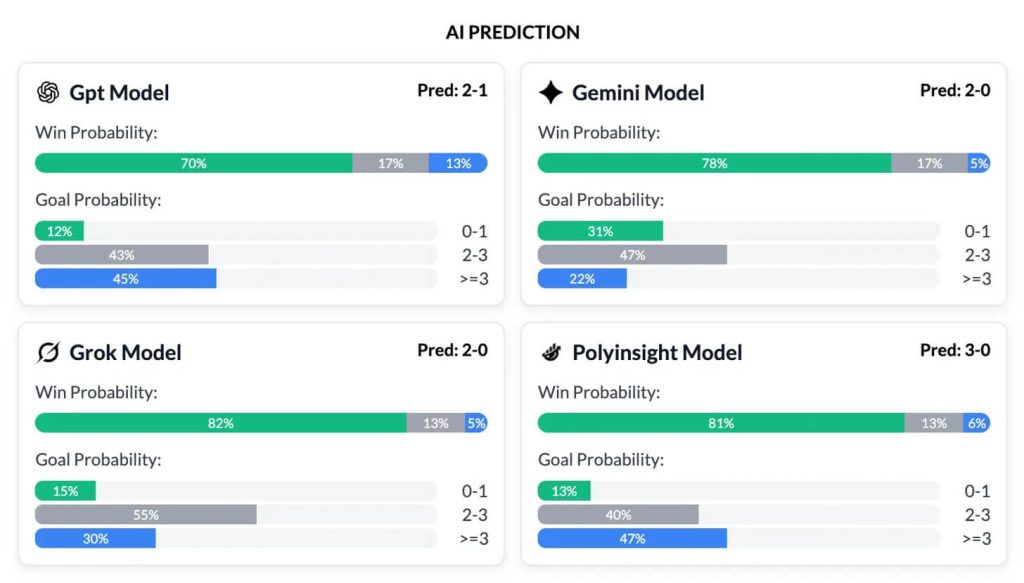The image size is (1024, 583).
Task: Select the Gpt Model card header
Action: point(117,93)
